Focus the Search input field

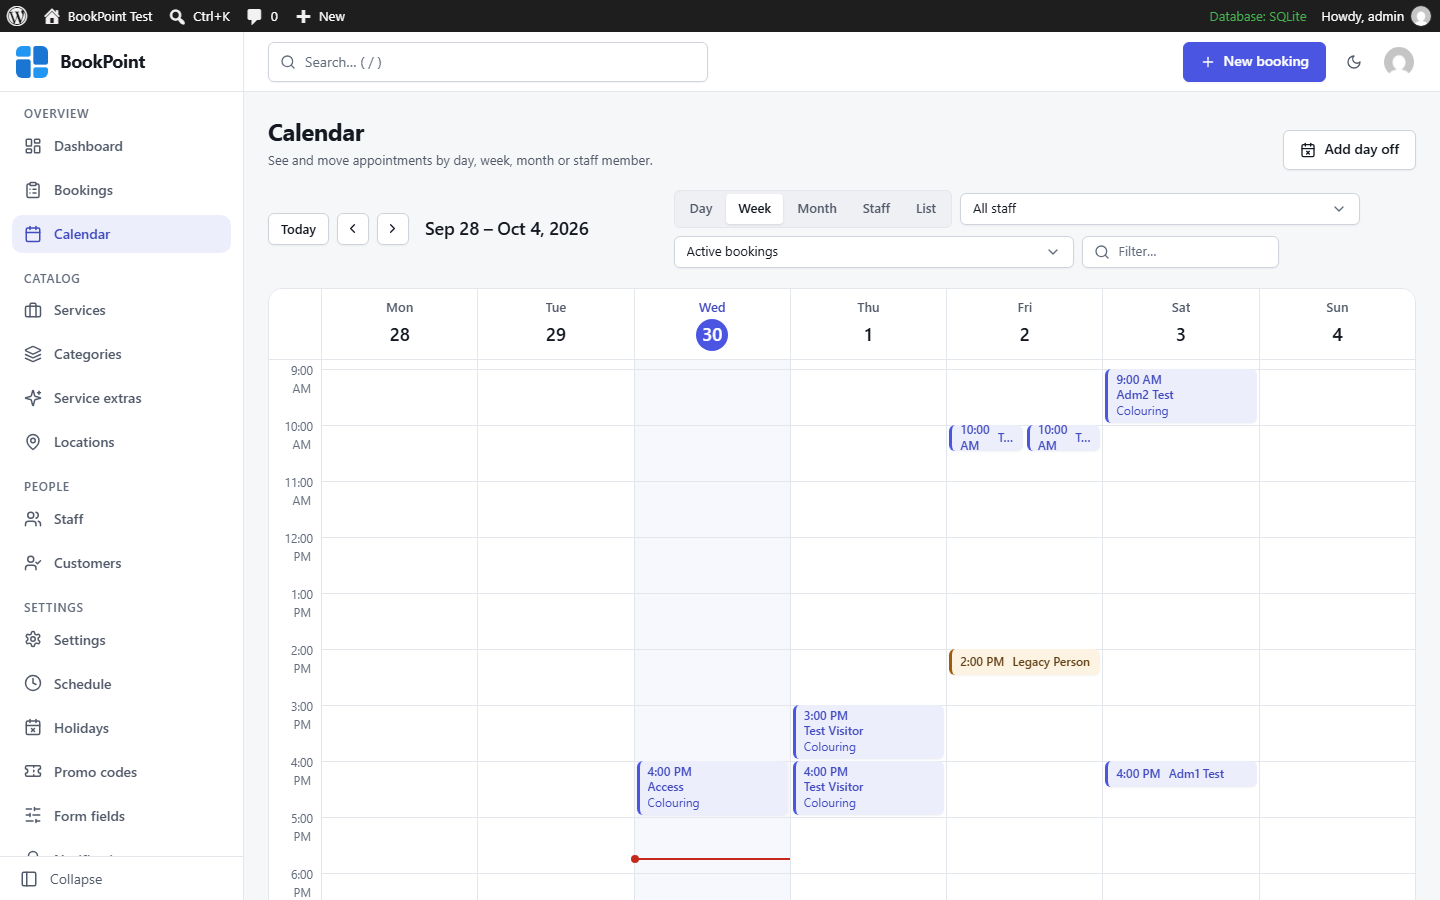[x=488, y=62]
